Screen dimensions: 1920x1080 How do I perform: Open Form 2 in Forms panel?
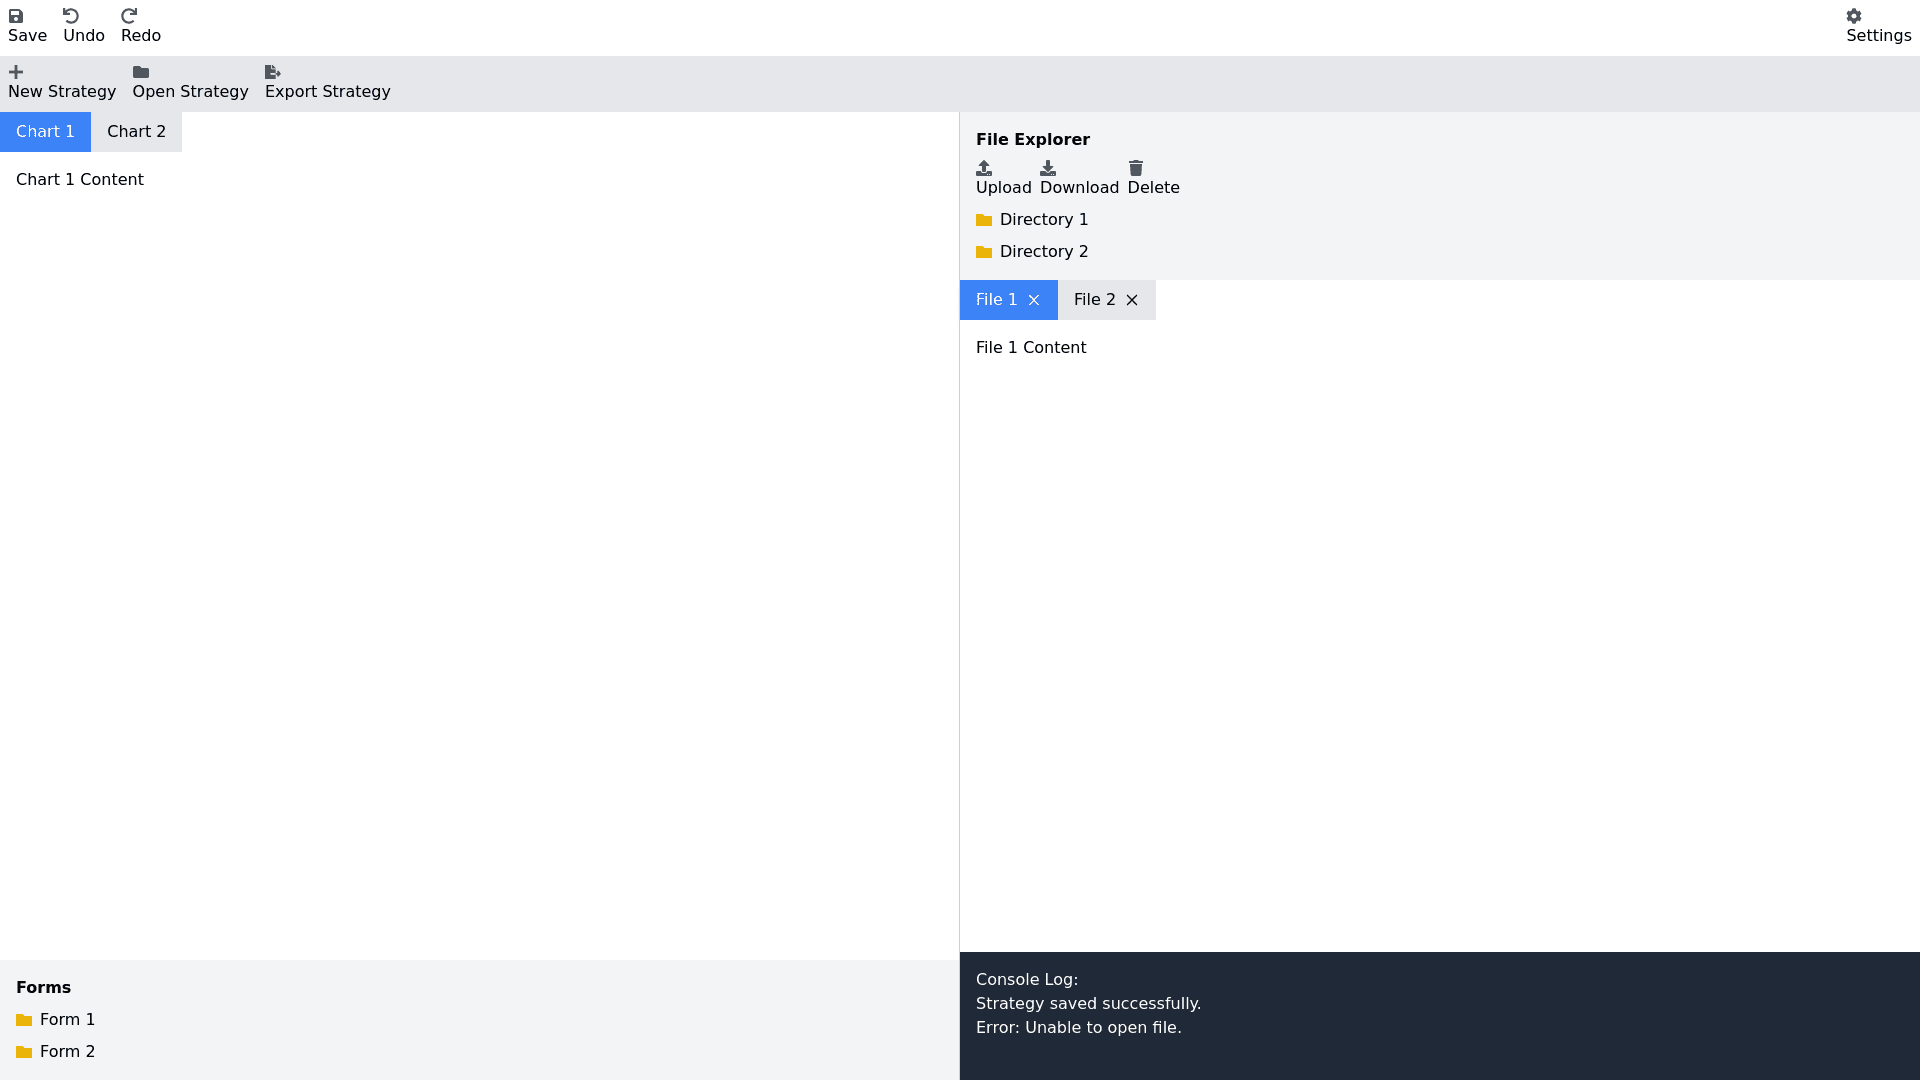pyautogui.click(x=67, y=1052)
